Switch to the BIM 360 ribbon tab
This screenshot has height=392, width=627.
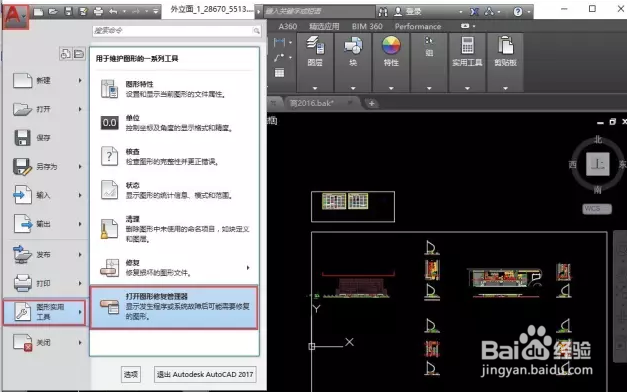point(367,26)
